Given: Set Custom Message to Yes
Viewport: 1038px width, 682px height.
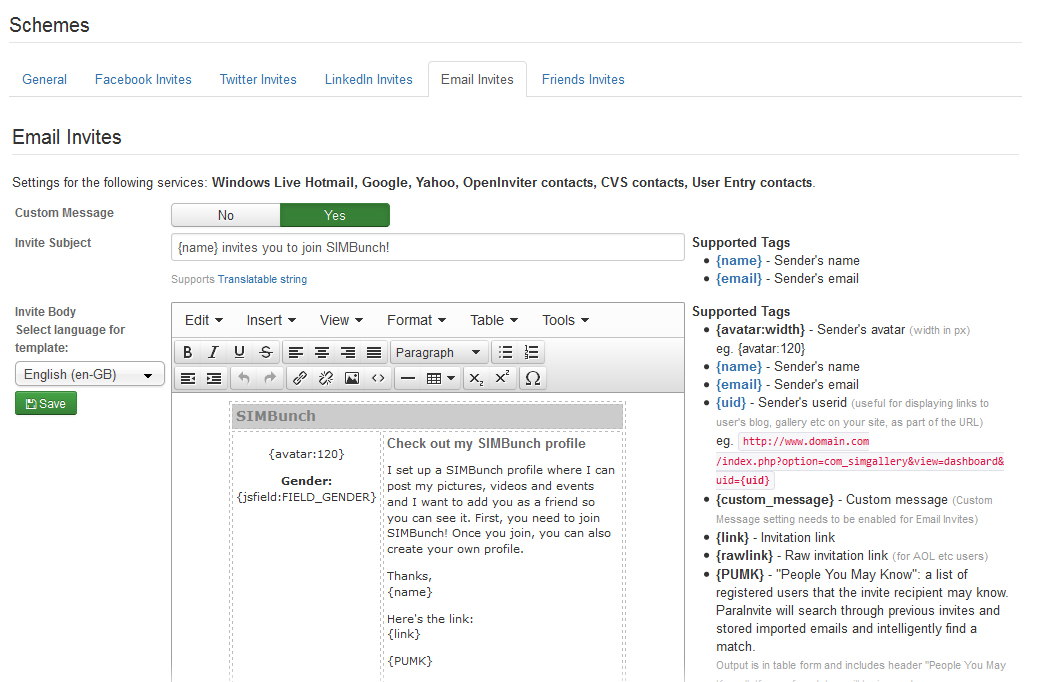Looking at the screenshot, I should 335,215.
